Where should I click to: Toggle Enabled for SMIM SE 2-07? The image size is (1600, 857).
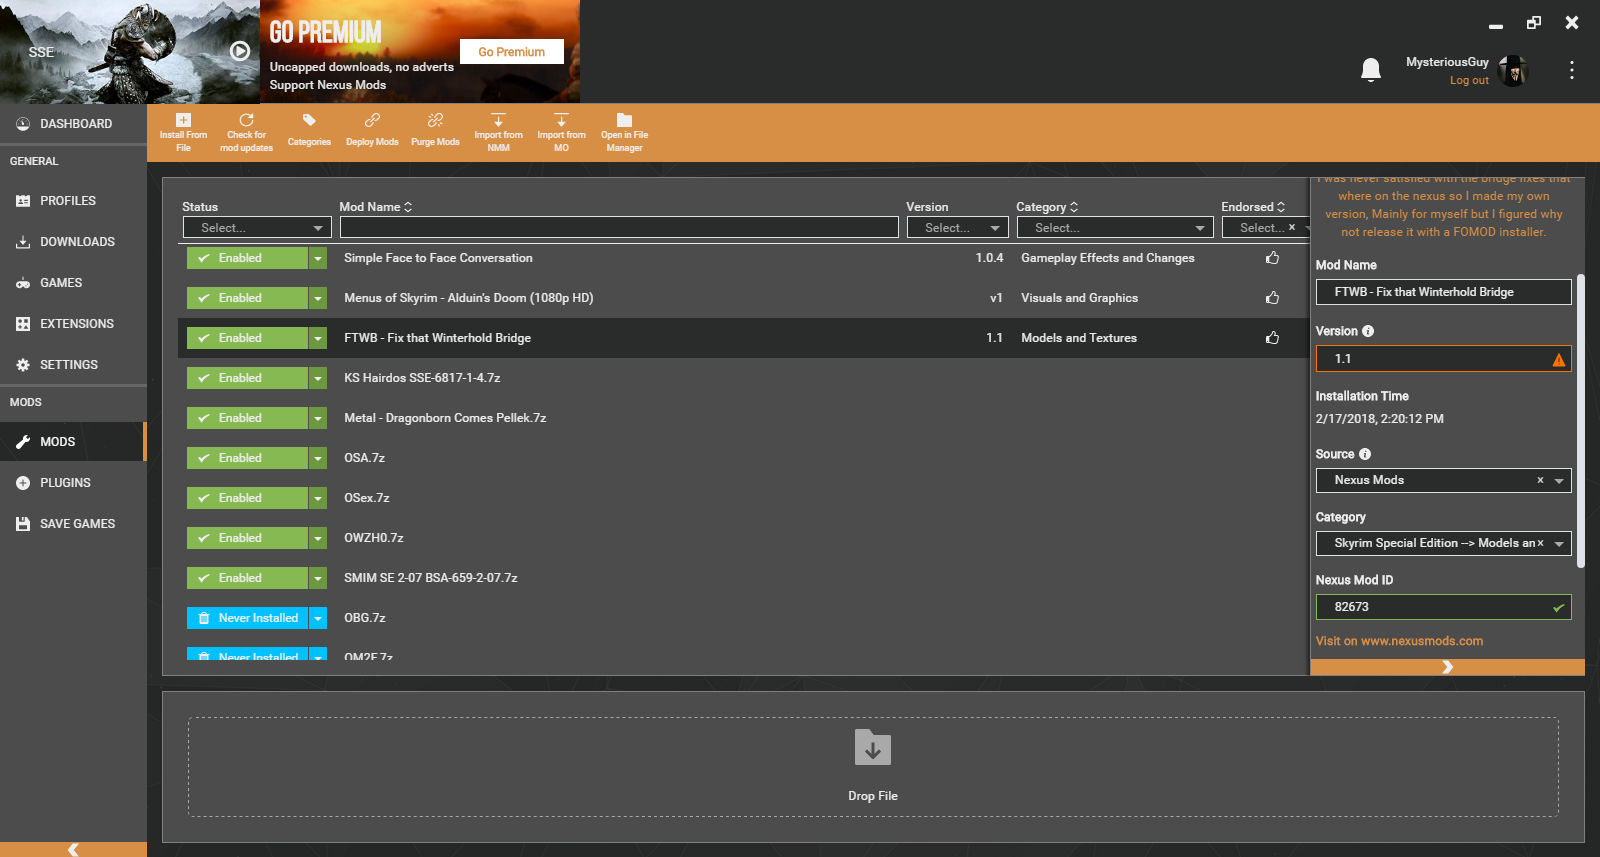click(247, 578)
